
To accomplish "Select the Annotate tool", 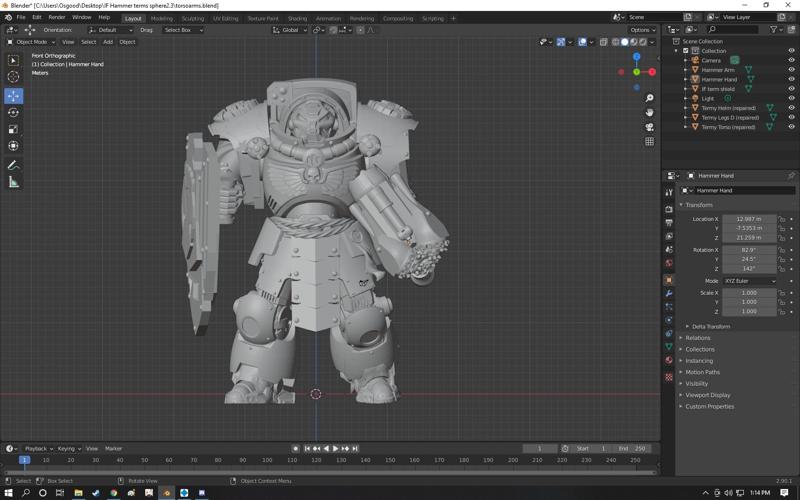I will tap(13, 165).
